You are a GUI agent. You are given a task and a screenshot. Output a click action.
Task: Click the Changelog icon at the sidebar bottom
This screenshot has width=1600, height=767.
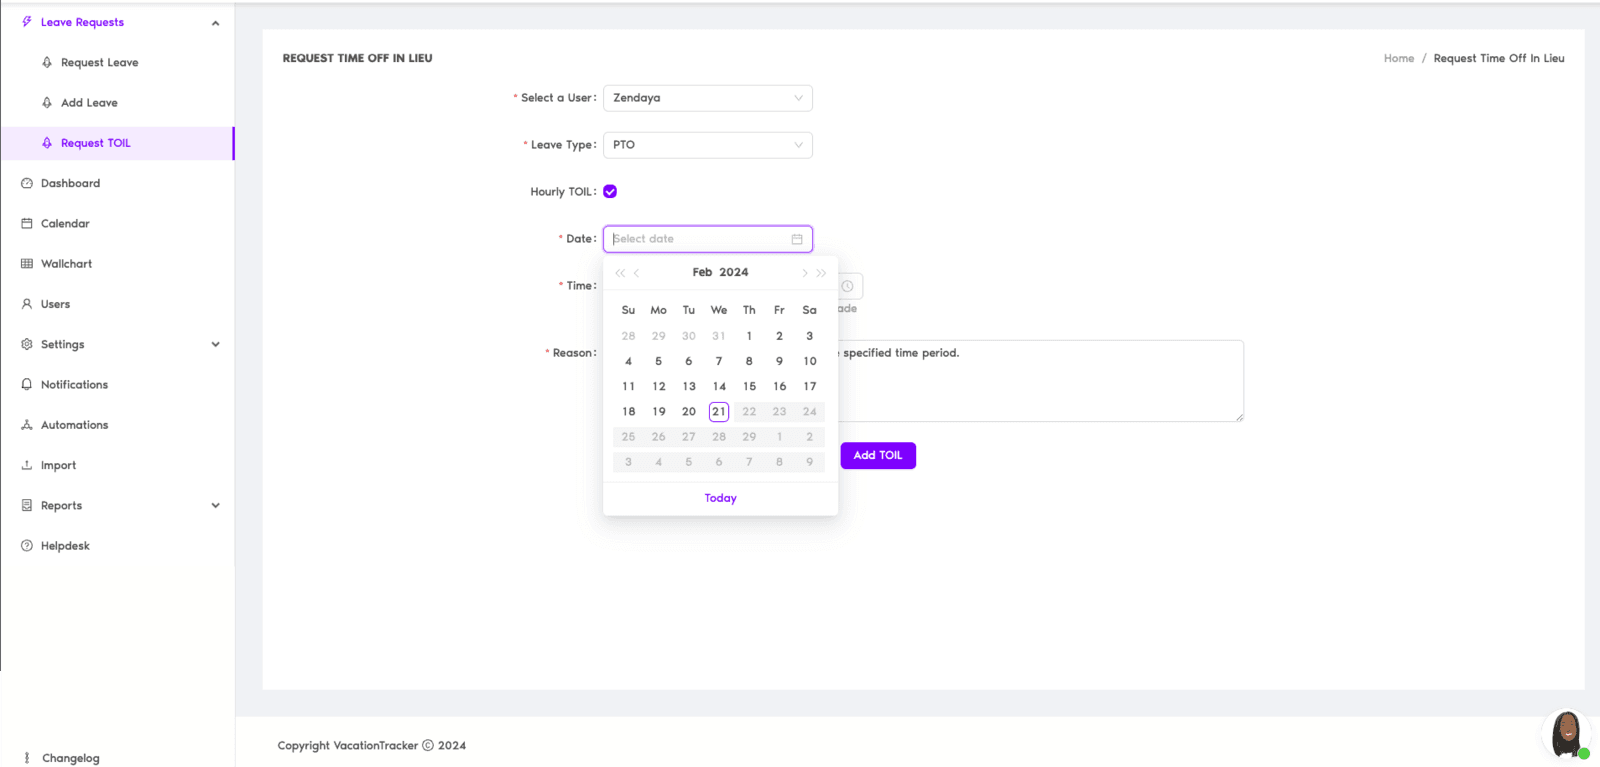(27, 758)
